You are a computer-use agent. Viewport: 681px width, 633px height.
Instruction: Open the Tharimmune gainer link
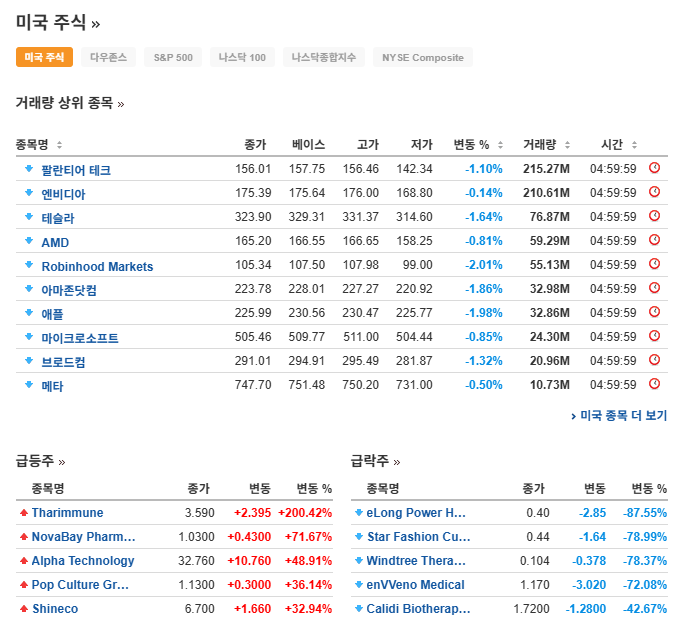coord(67,513)
